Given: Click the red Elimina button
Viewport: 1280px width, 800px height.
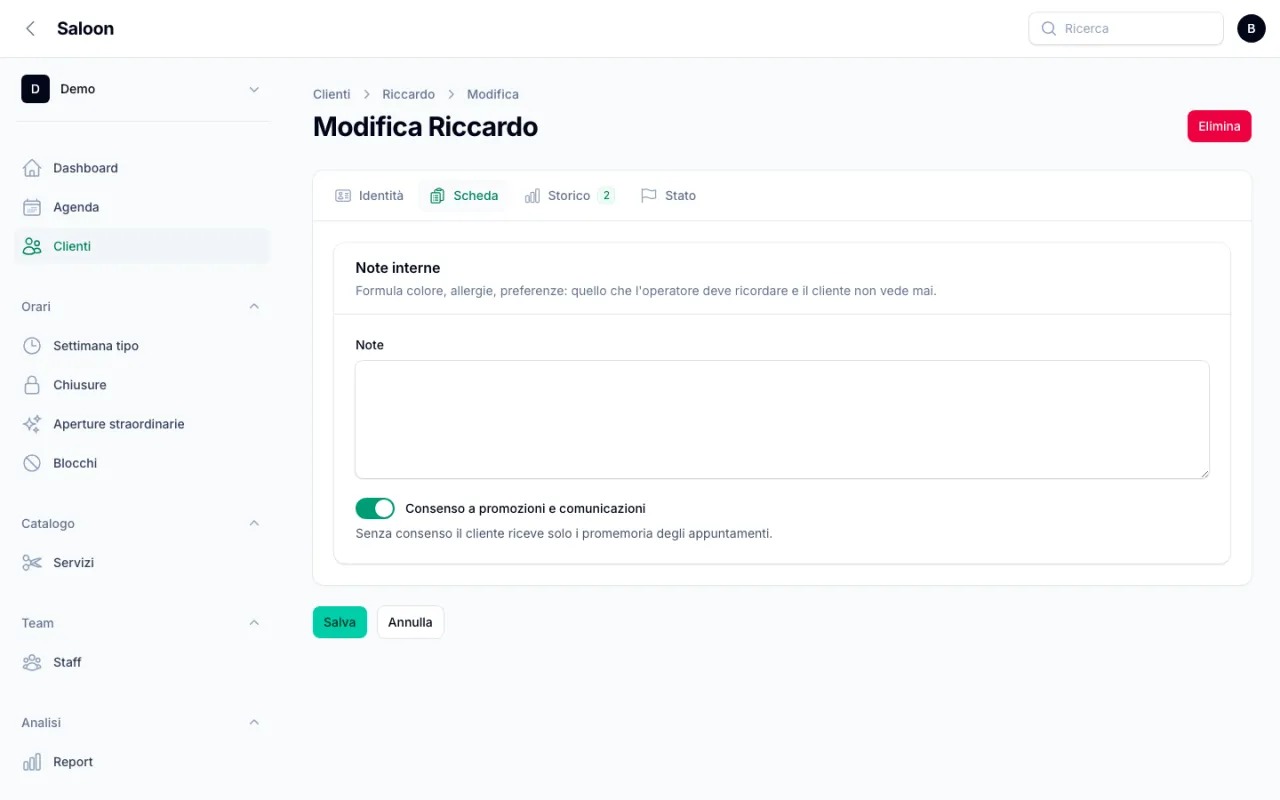Looking at the screenshot, I should coord(1219,126).
